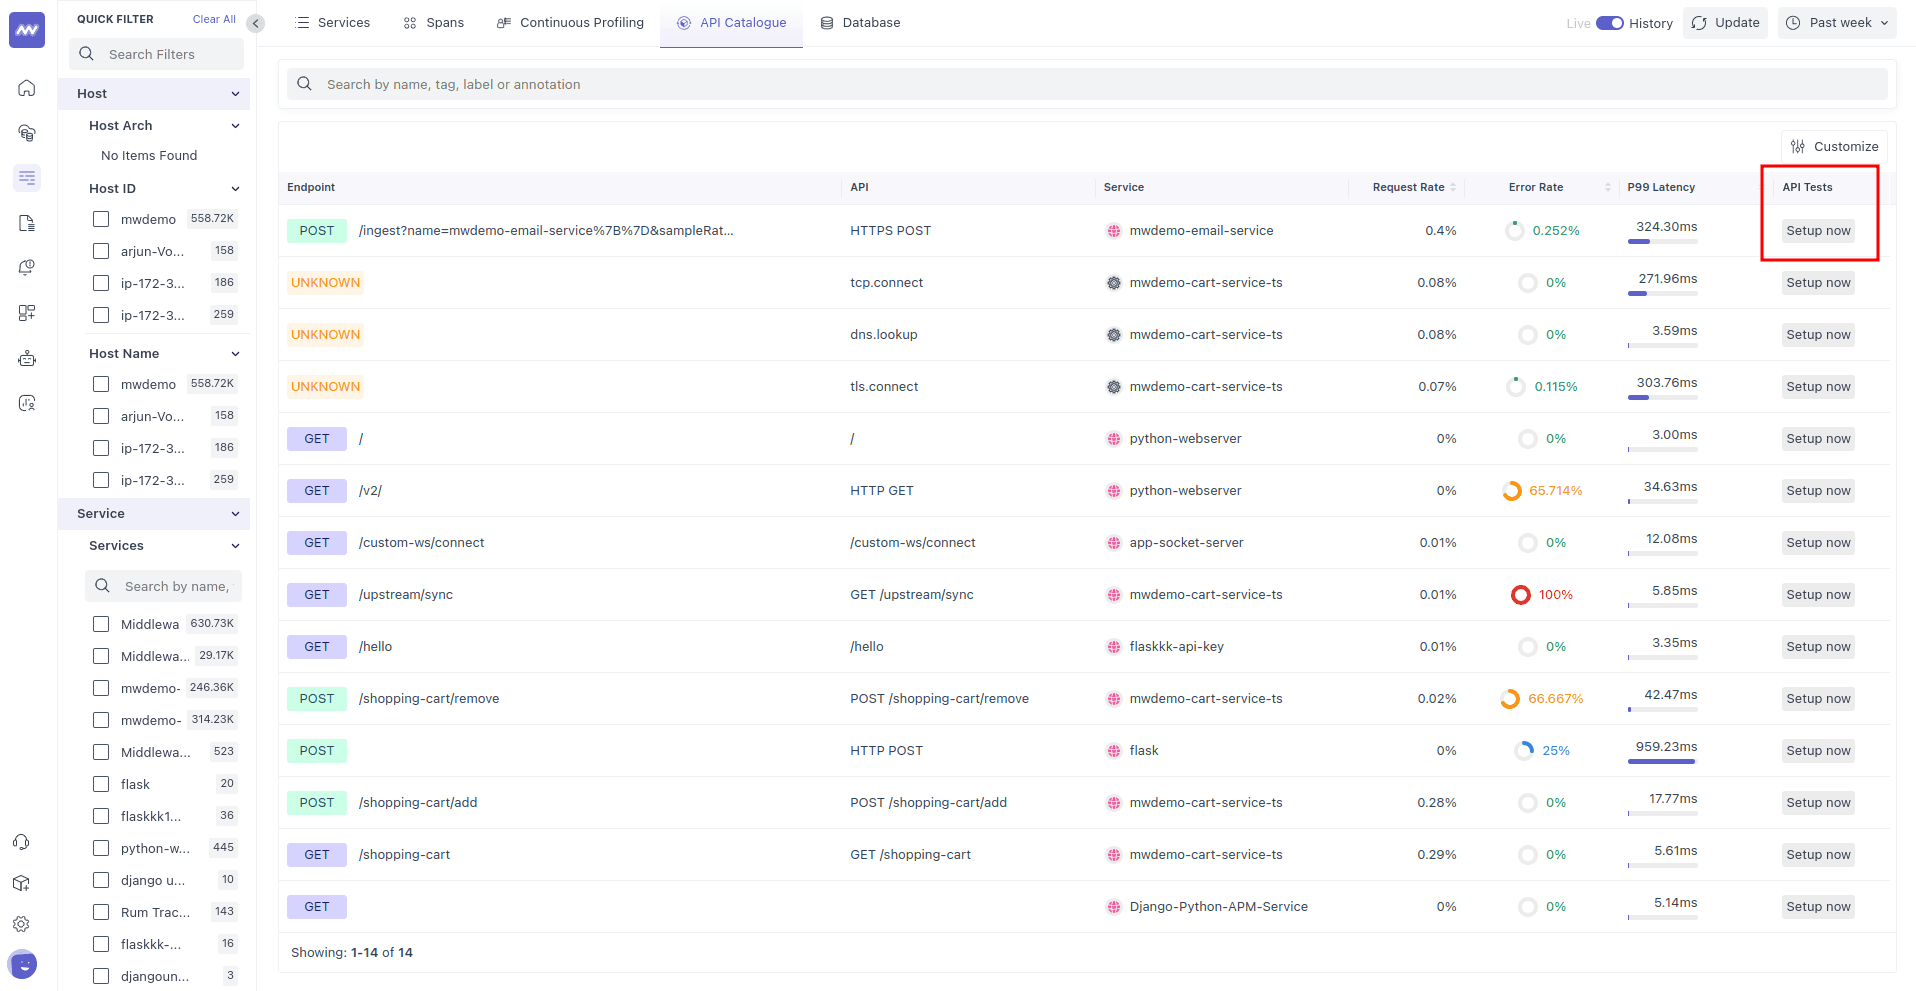The image size is (1916, 991).
Task: Open the Dashboards widget icon in sidebar
Action: [x=27, y=313]
